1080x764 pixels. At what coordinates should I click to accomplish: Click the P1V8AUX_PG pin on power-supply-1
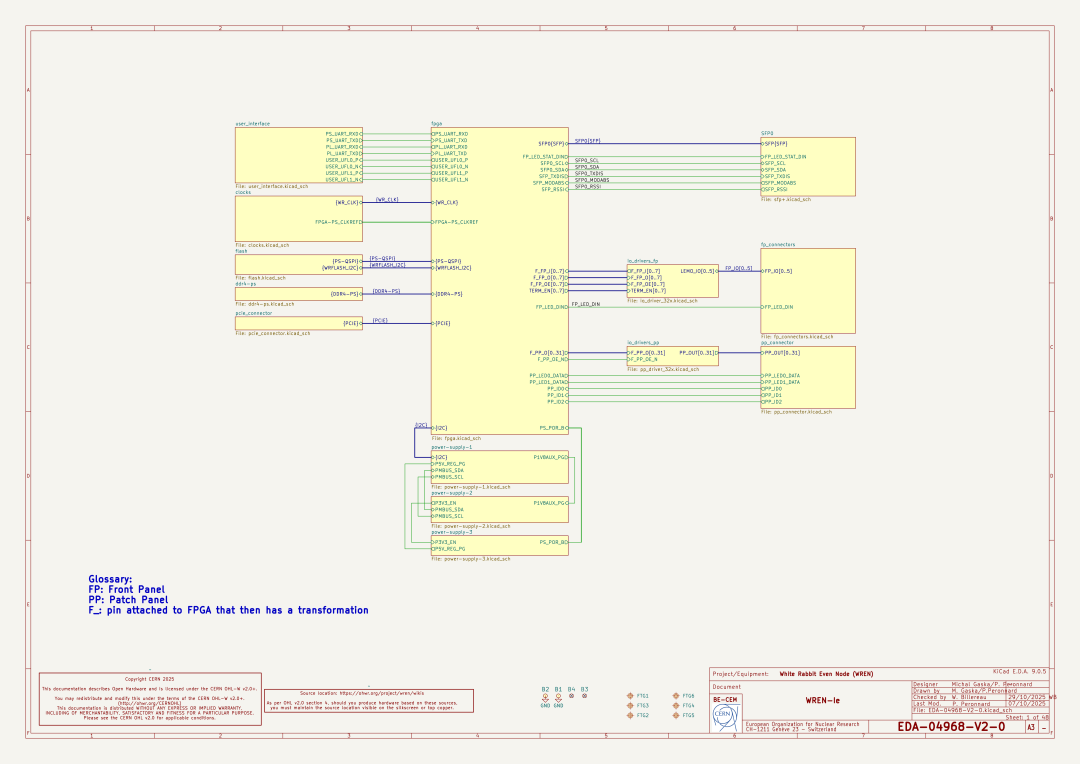(x=550, y=457)
